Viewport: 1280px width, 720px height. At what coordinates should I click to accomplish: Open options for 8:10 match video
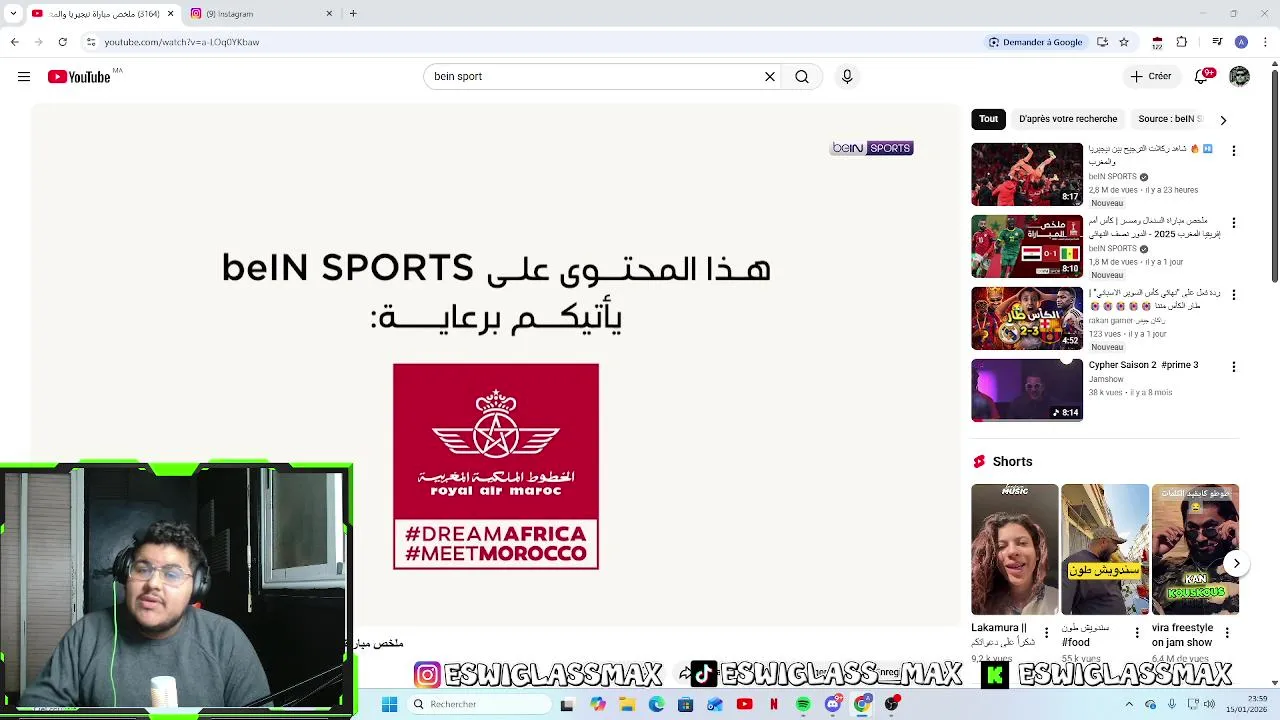pyautogui.click(x=1233, y=223)
